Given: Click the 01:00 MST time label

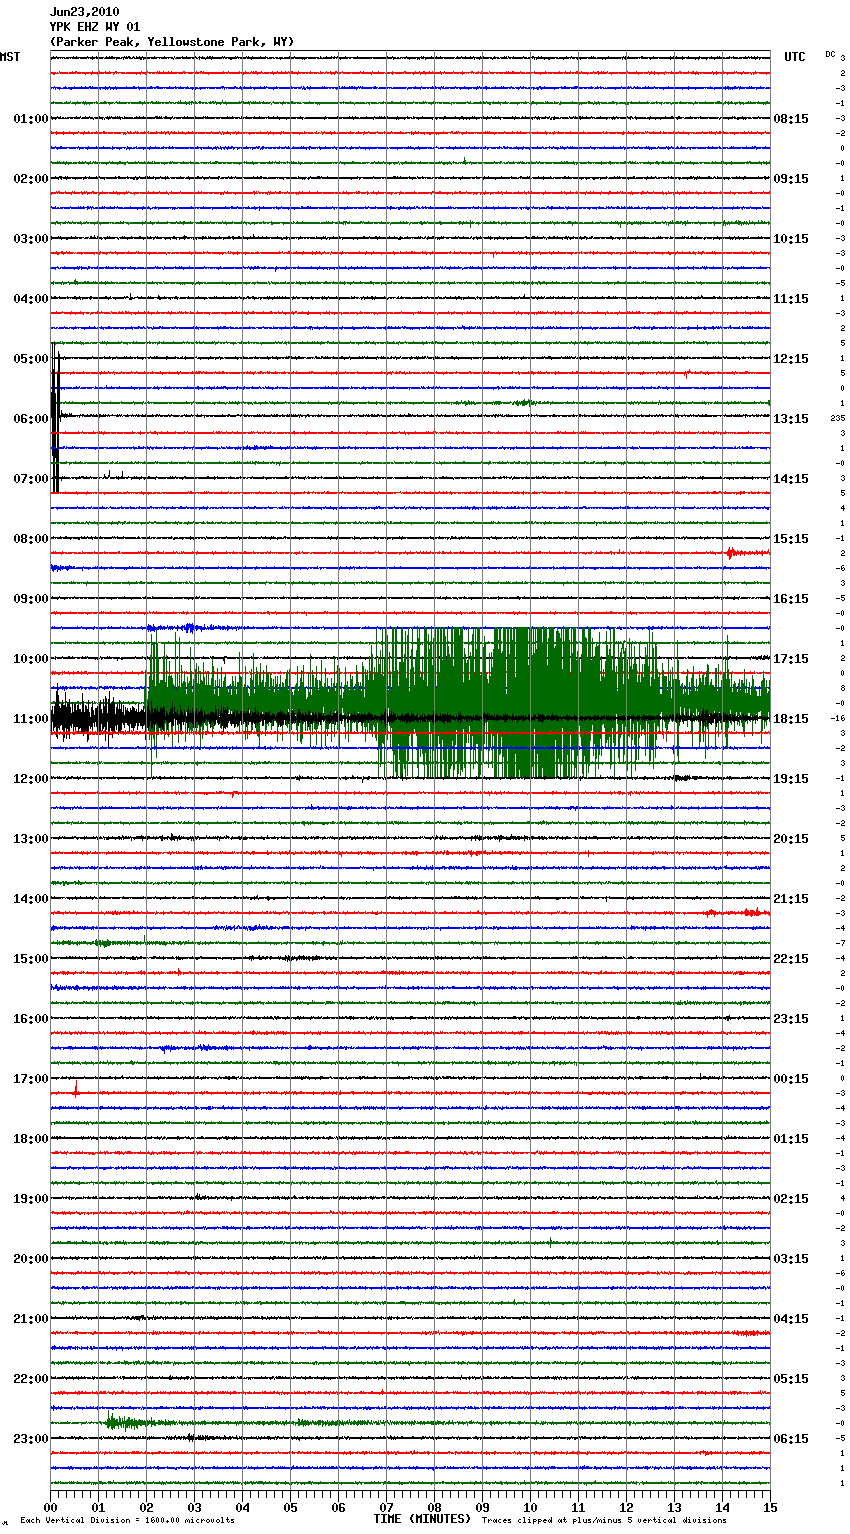Looking at the screenshot, I should 30,119.
